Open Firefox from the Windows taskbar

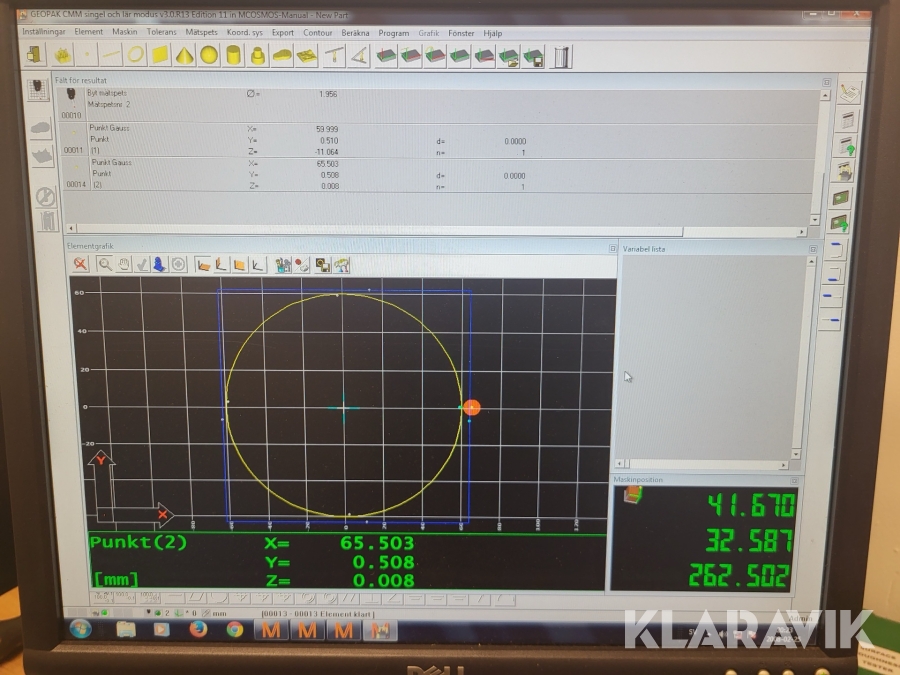[x=198, y=629]
